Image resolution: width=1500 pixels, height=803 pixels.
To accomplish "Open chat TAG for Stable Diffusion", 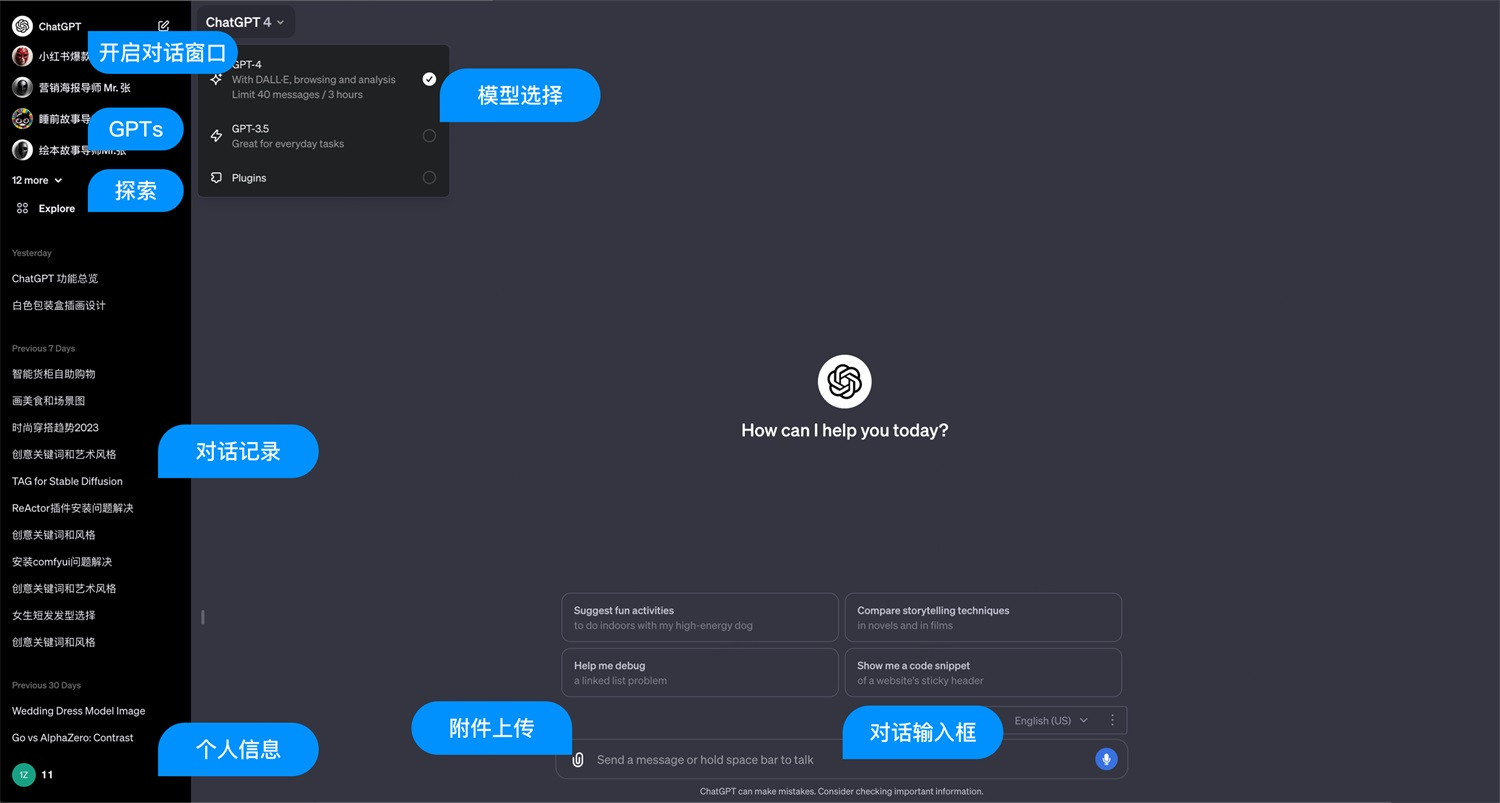I will click(x=67, y=481).
